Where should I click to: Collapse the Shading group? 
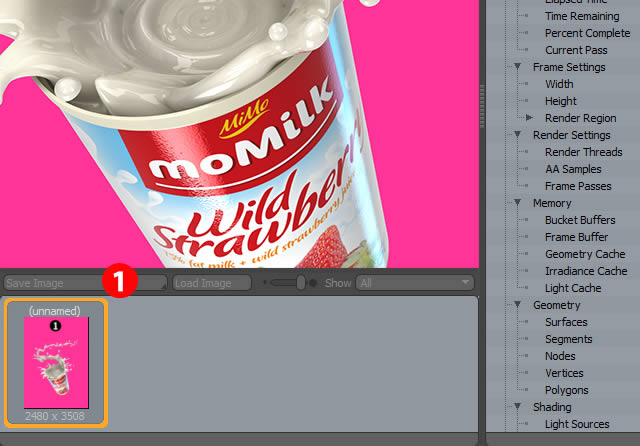click(x=517, y=406)
